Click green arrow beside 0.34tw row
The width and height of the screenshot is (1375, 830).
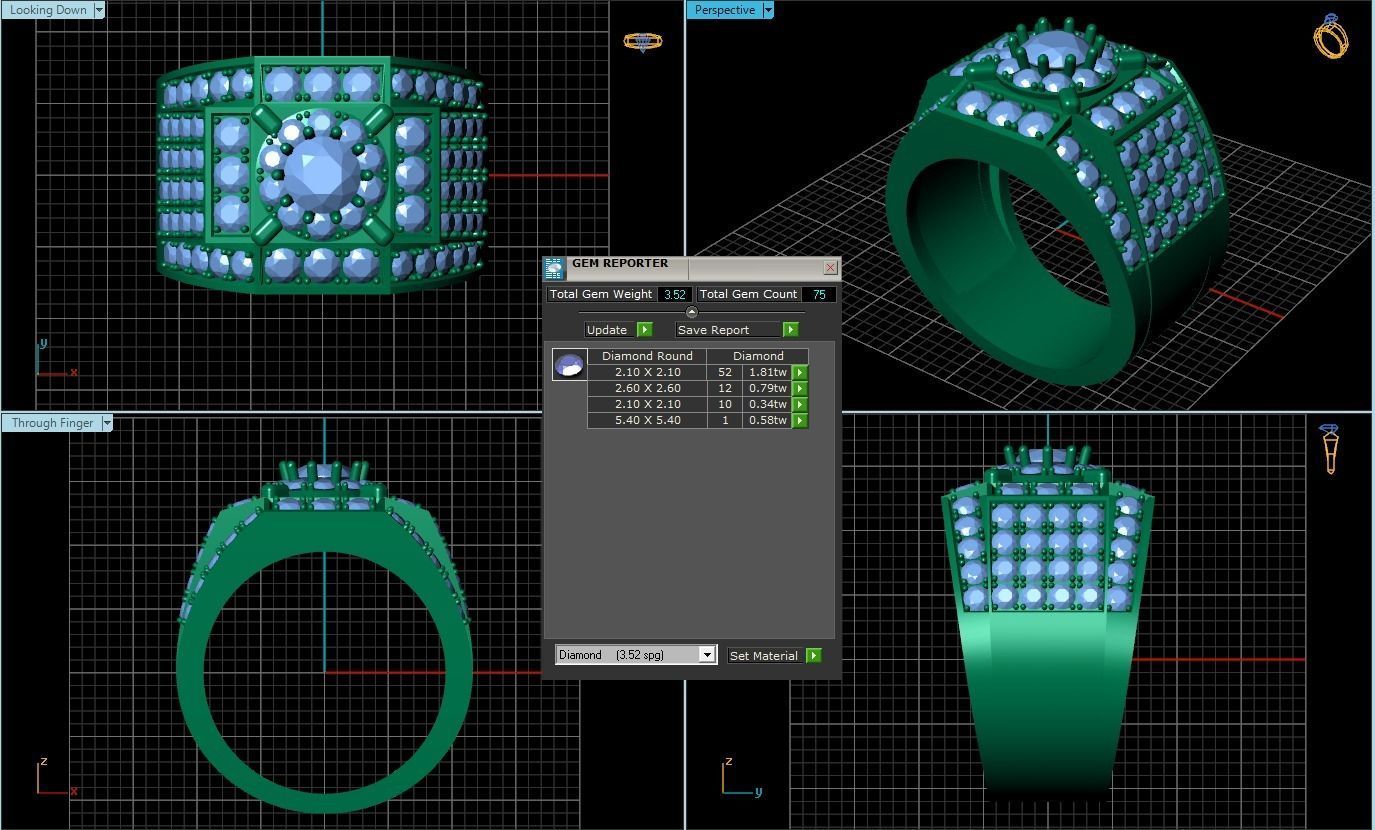pos(800,405)
